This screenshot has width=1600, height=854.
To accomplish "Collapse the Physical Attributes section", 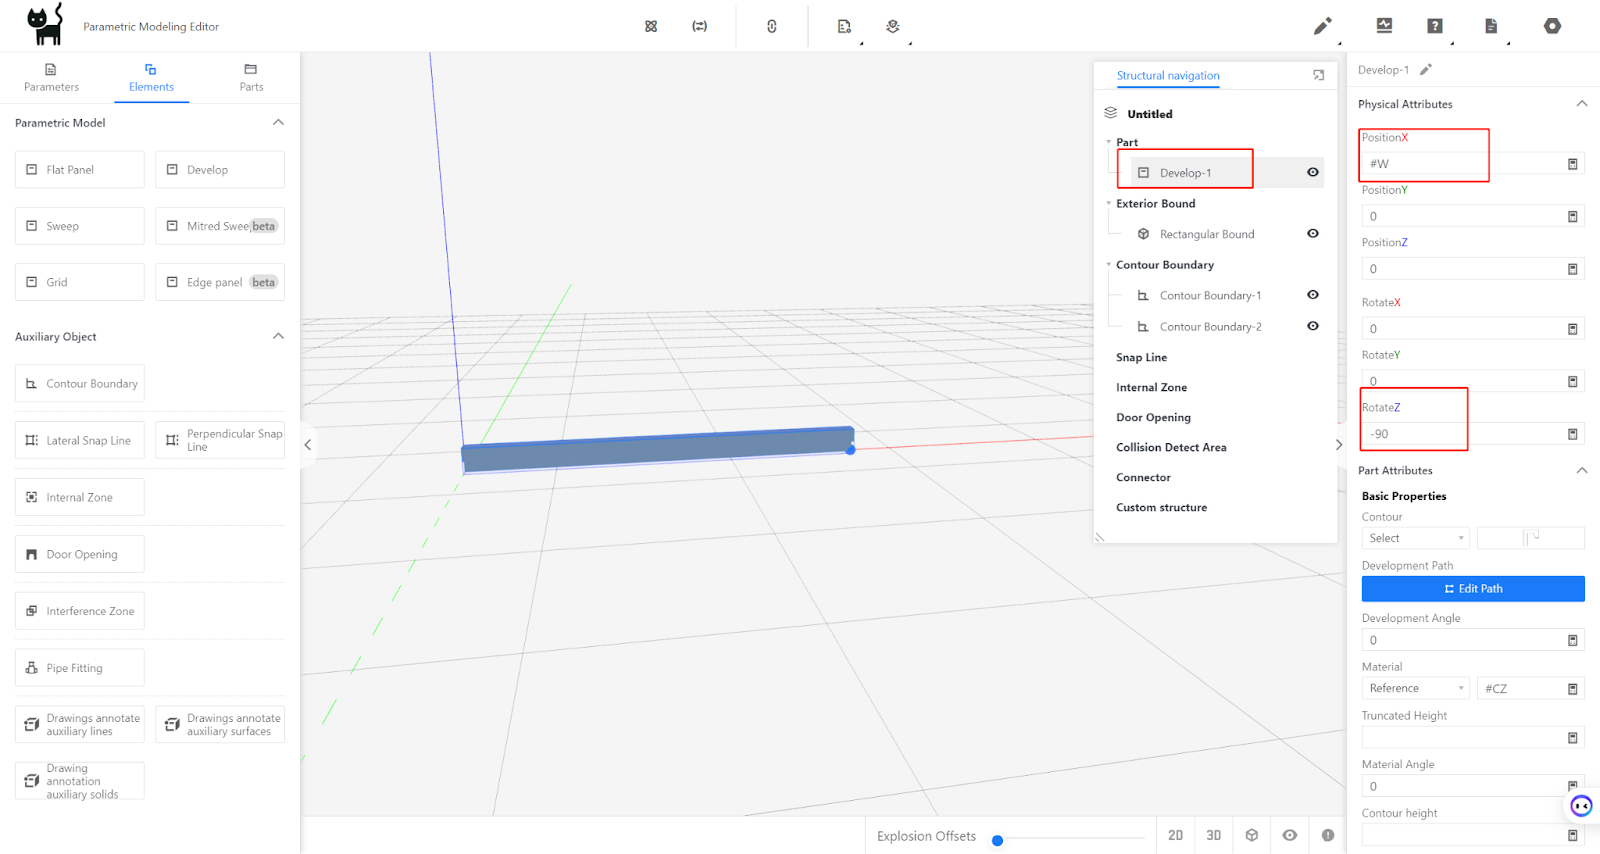I will (1581, 104).
